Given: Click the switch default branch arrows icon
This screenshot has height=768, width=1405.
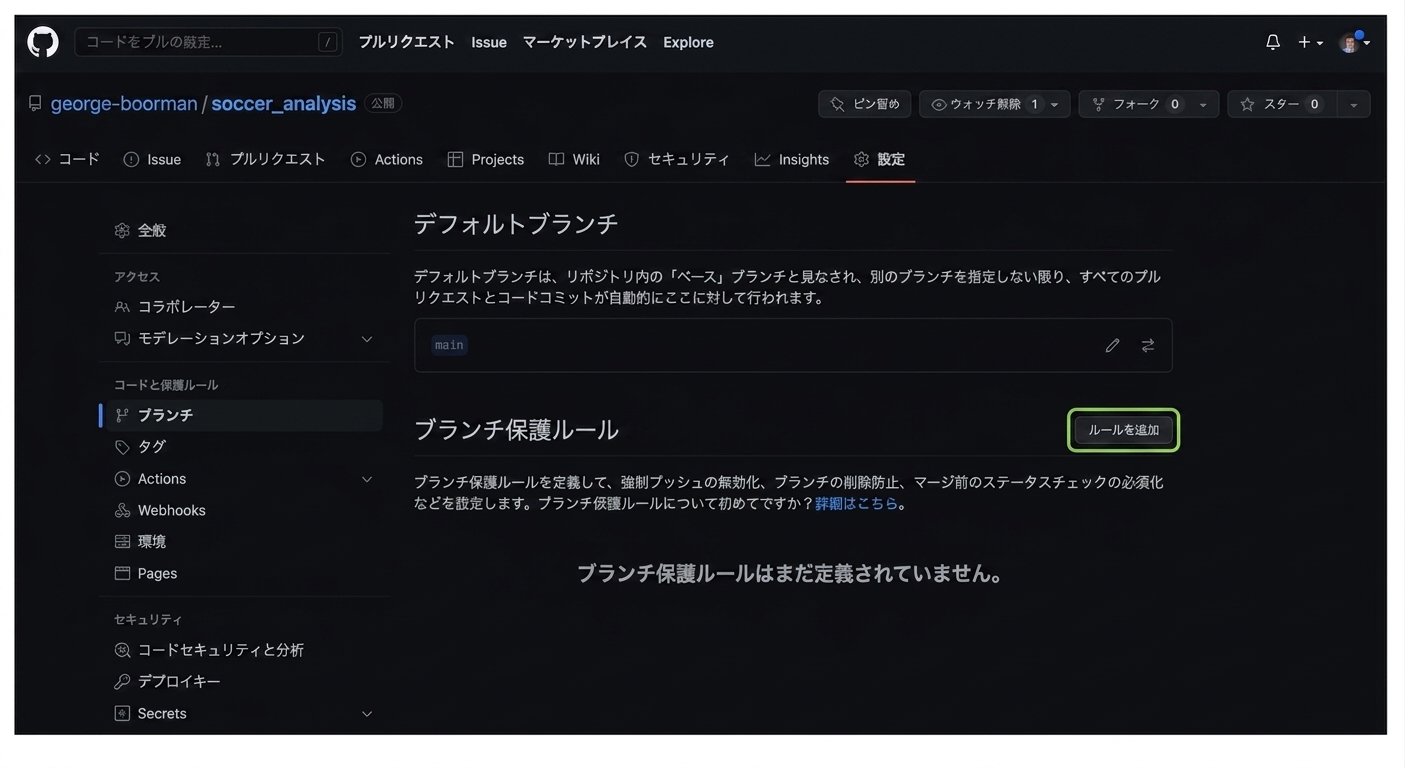Looking at the screenshot, I should pos(1148,345).
